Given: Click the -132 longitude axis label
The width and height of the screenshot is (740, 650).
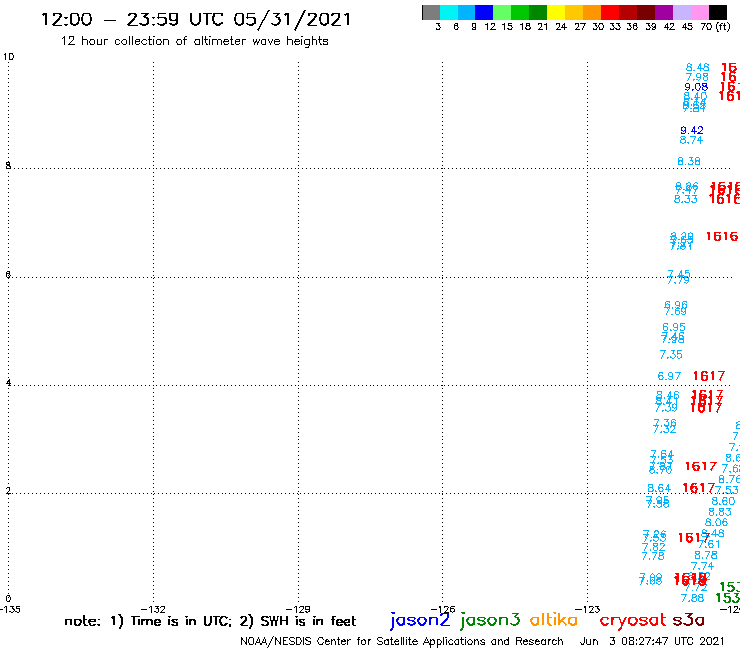Looking at the screenshot, I should 153,609.
